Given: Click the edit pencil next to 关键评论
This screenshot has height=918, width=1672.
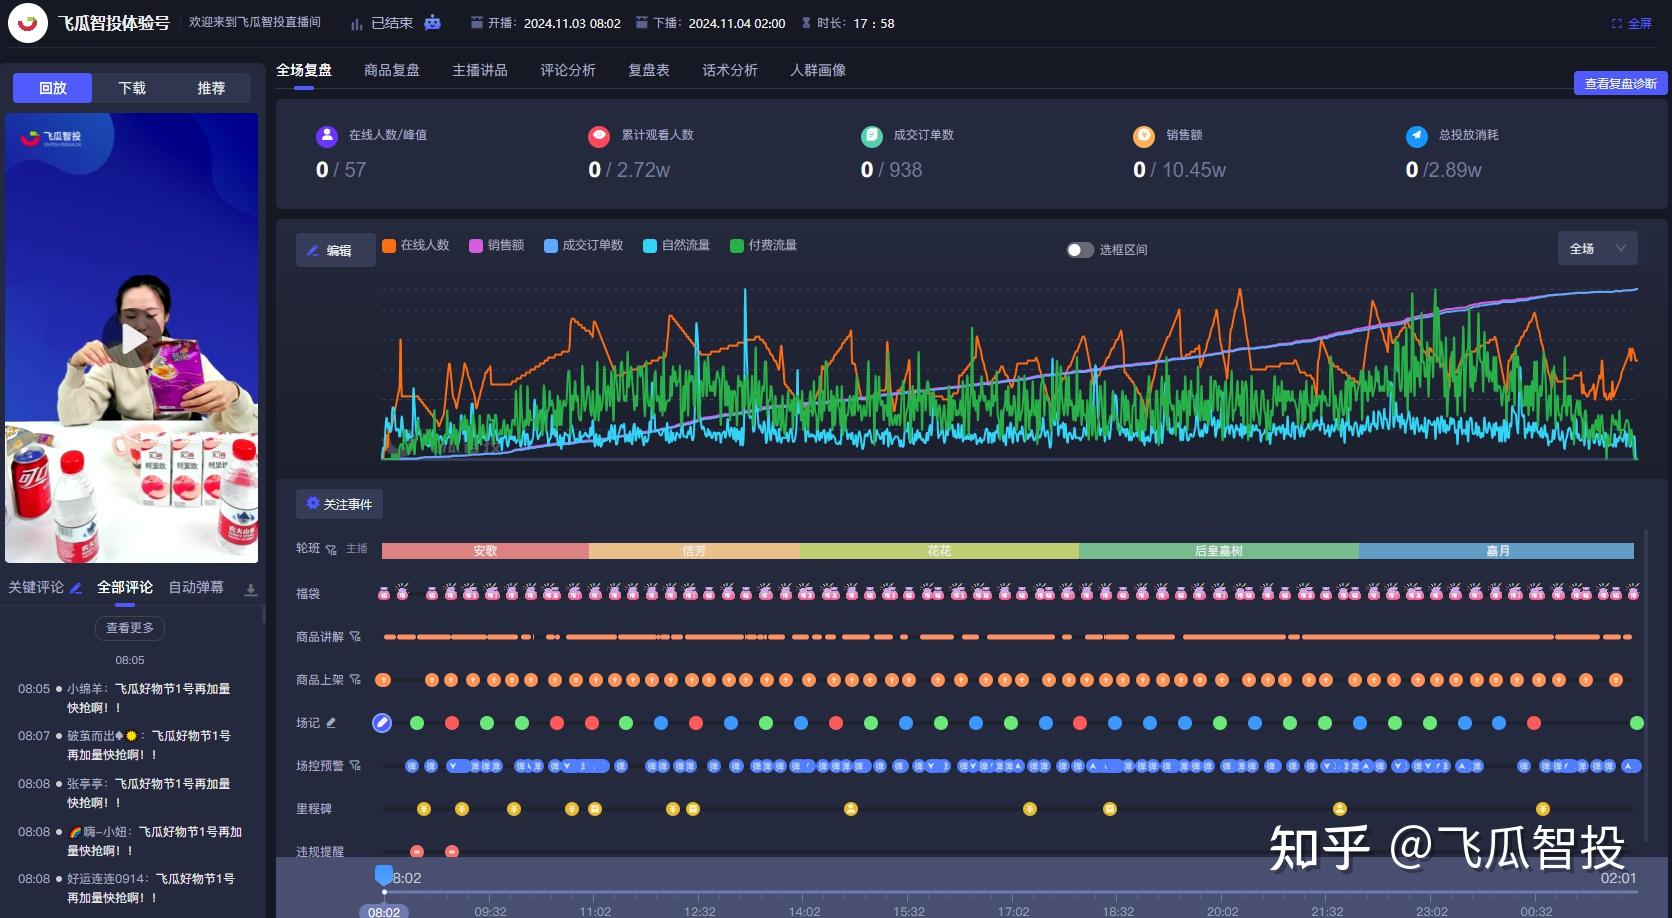Looking at the screenshot, I should point(76,588).
